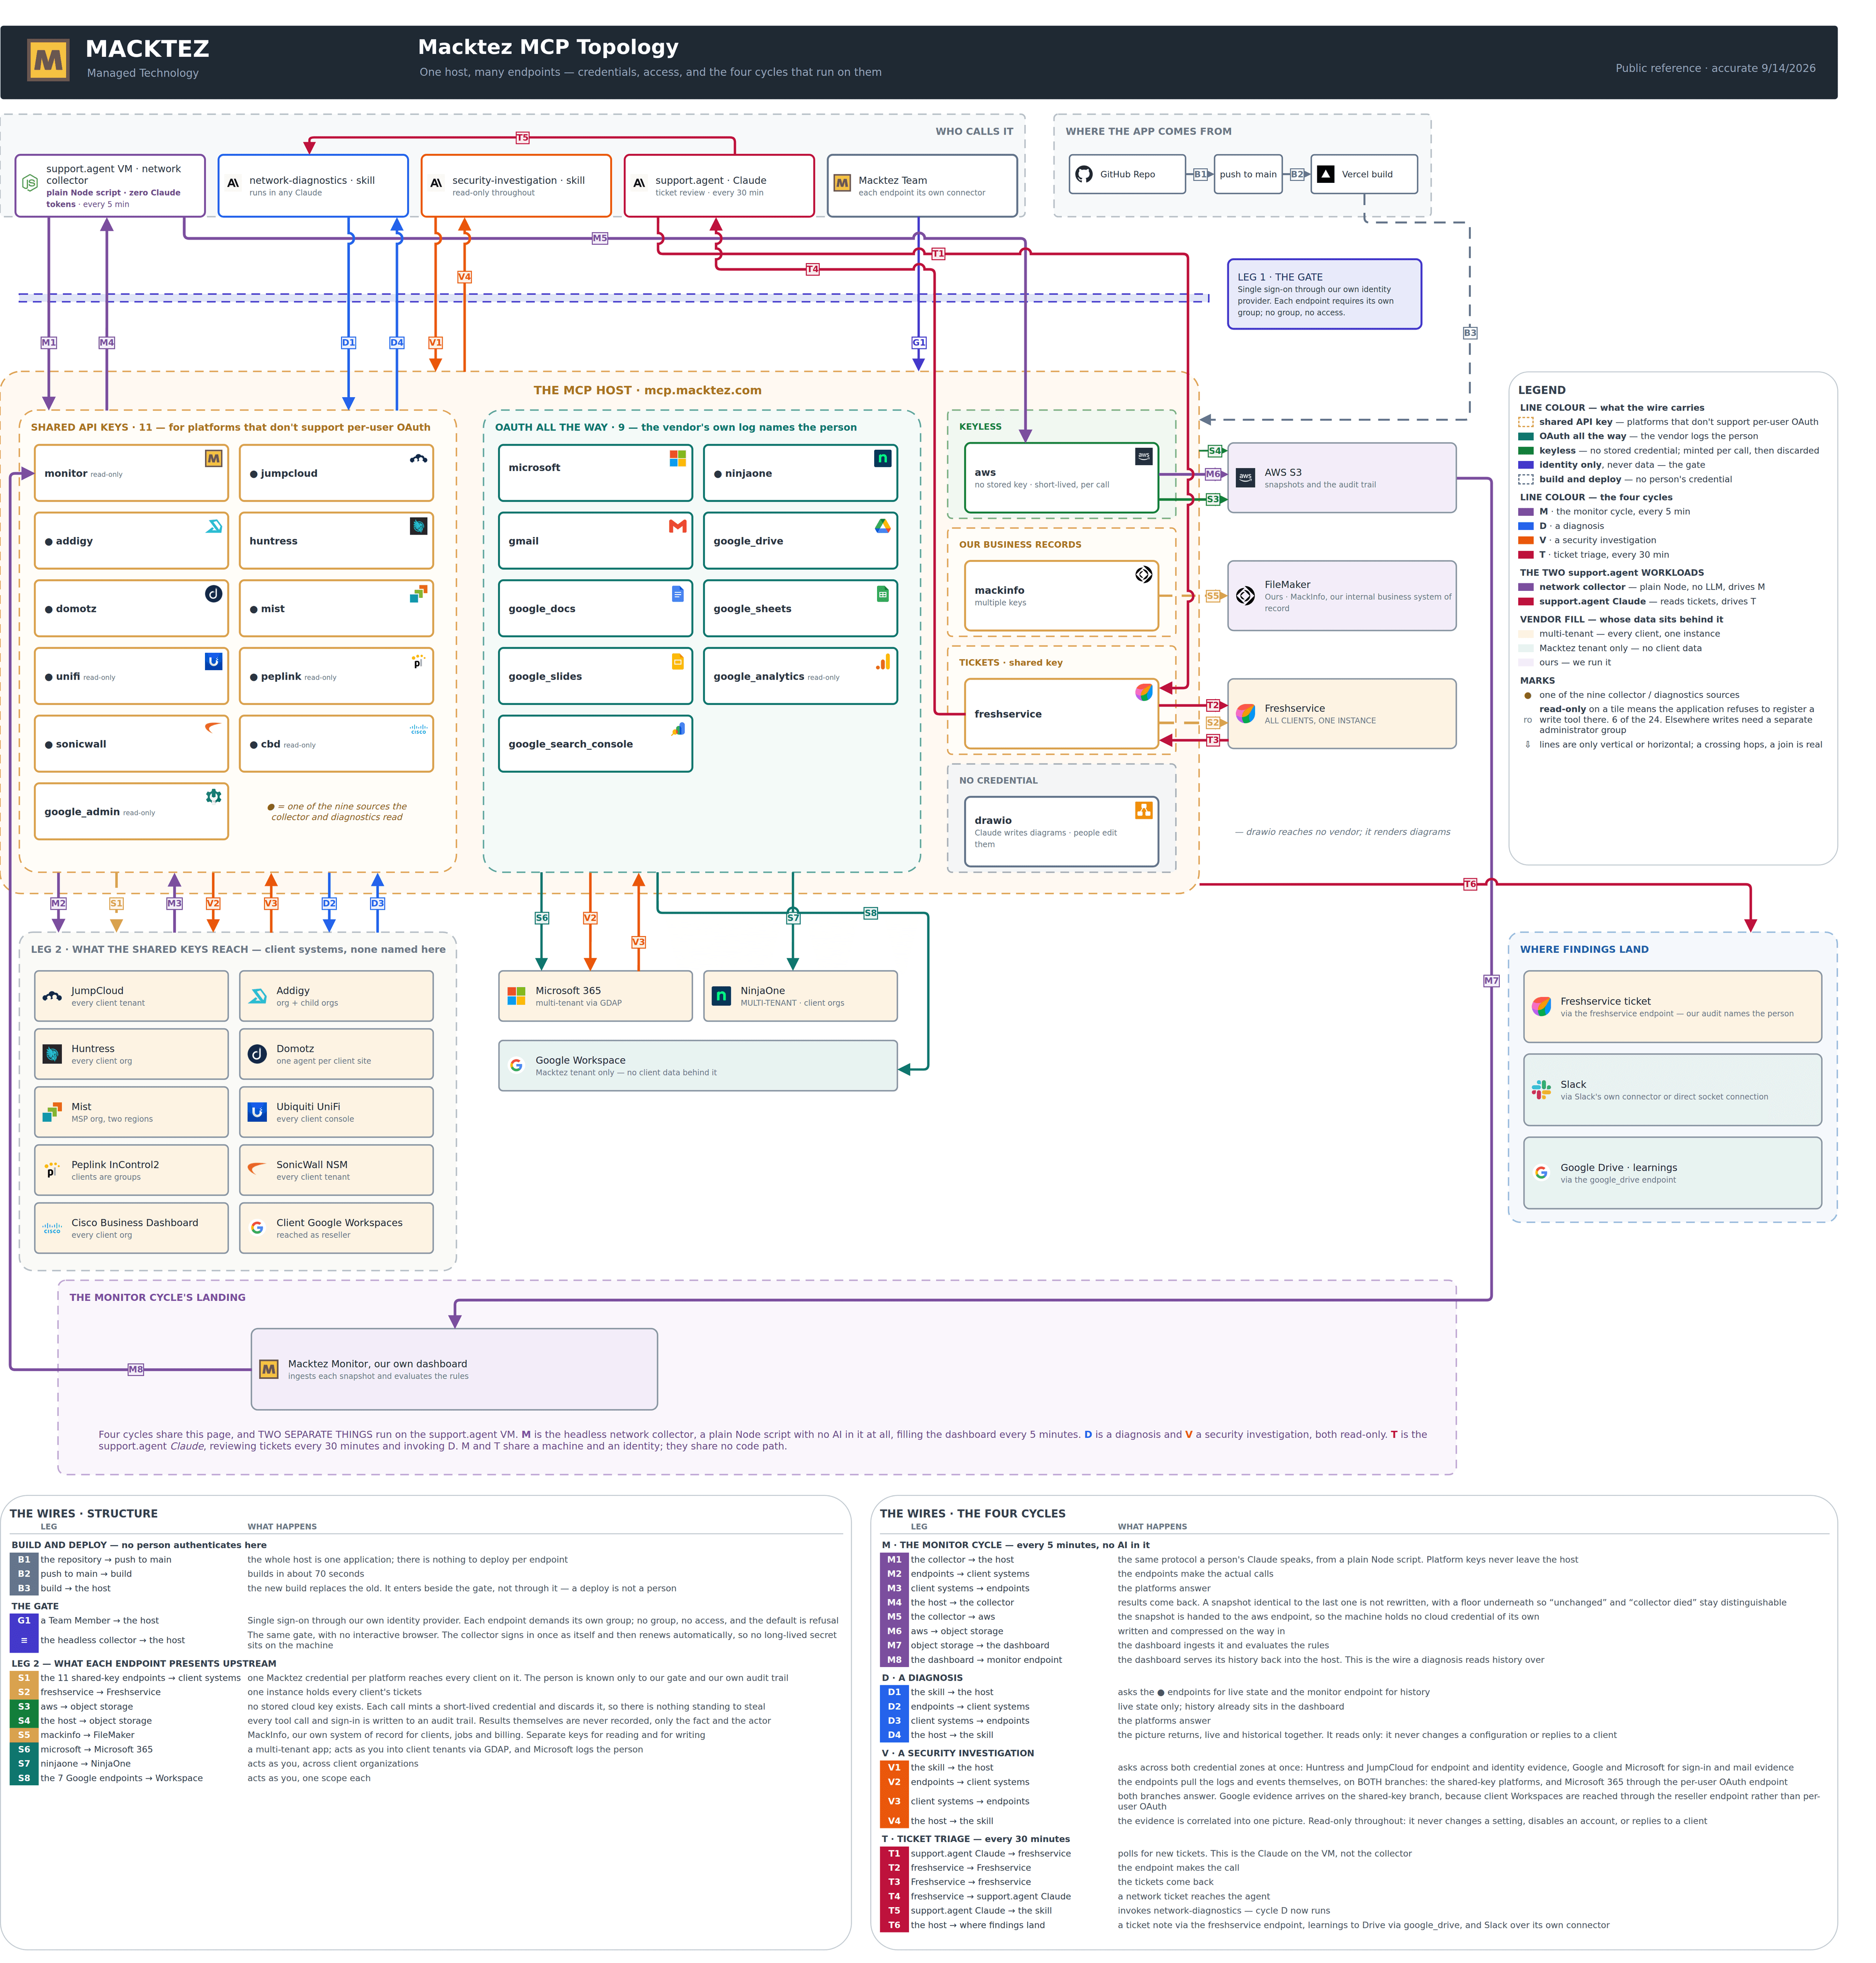Click the orange V security investigation legend swatch
The height and width of the screenshot is (1963, 1876).
pos(1525,540)
